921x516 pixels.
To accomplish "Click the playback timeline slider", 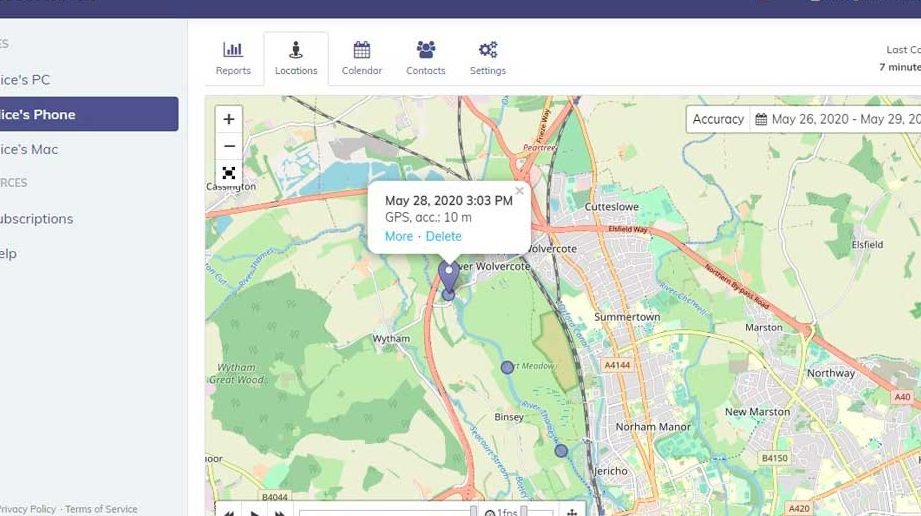I will point(385,512).
